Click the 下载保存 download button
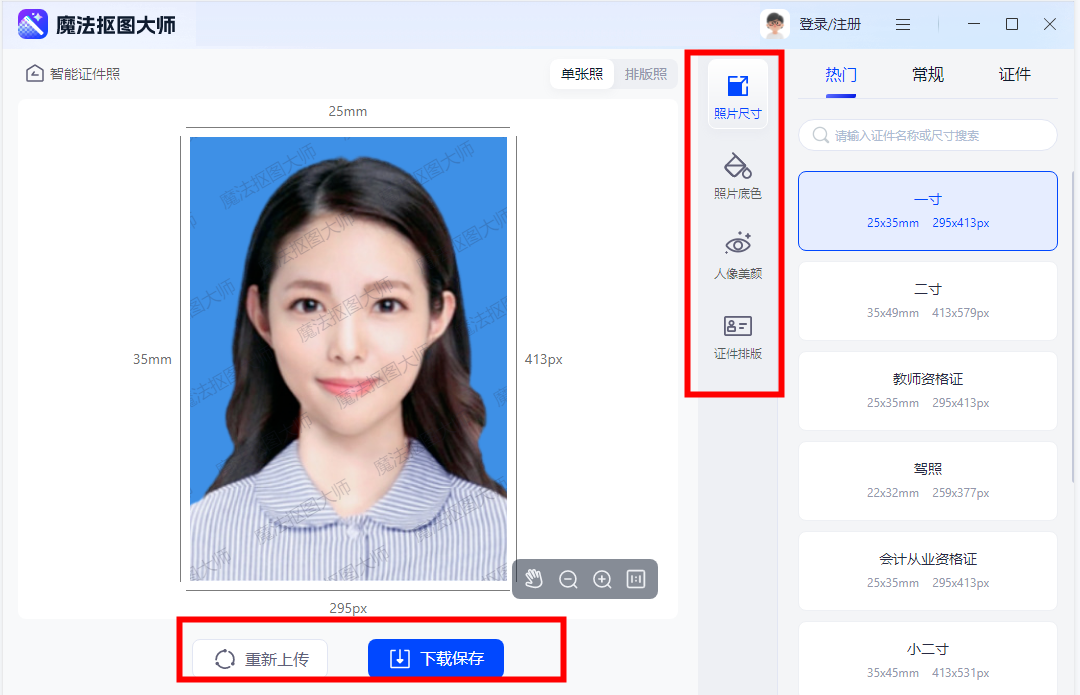This screenshot has width=1080, height=695. pyautogui.click(x=435, y=658)
